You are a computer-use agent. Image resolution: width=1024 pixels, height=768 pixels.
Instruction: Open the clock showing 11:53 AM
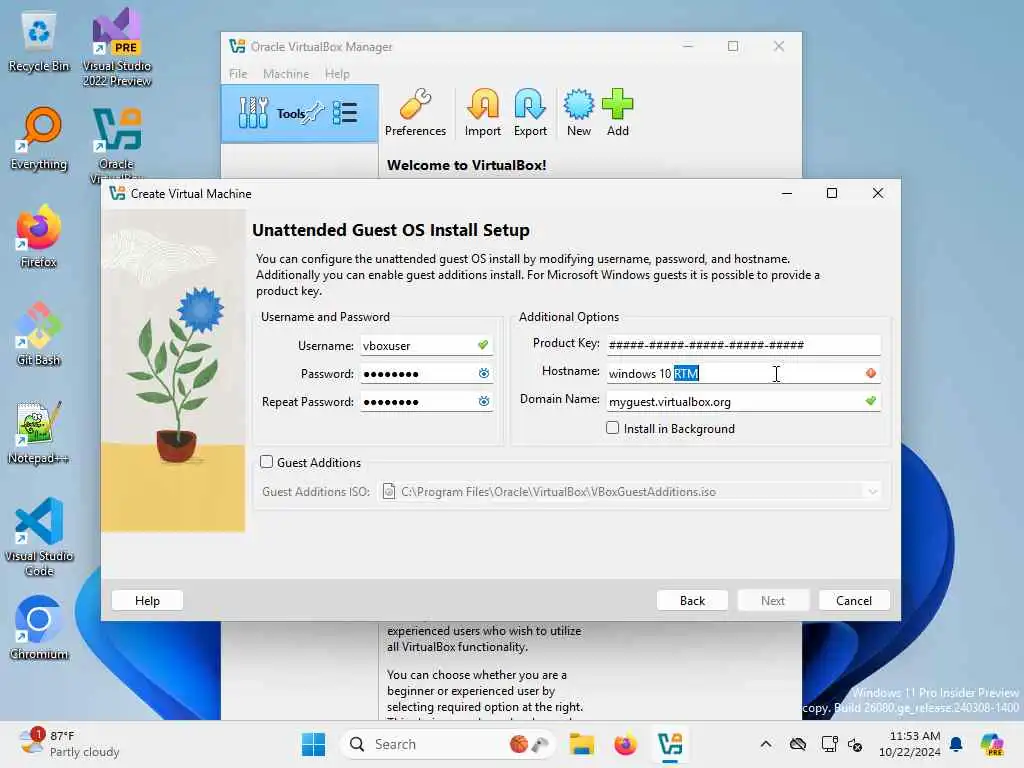click(910, 744)
